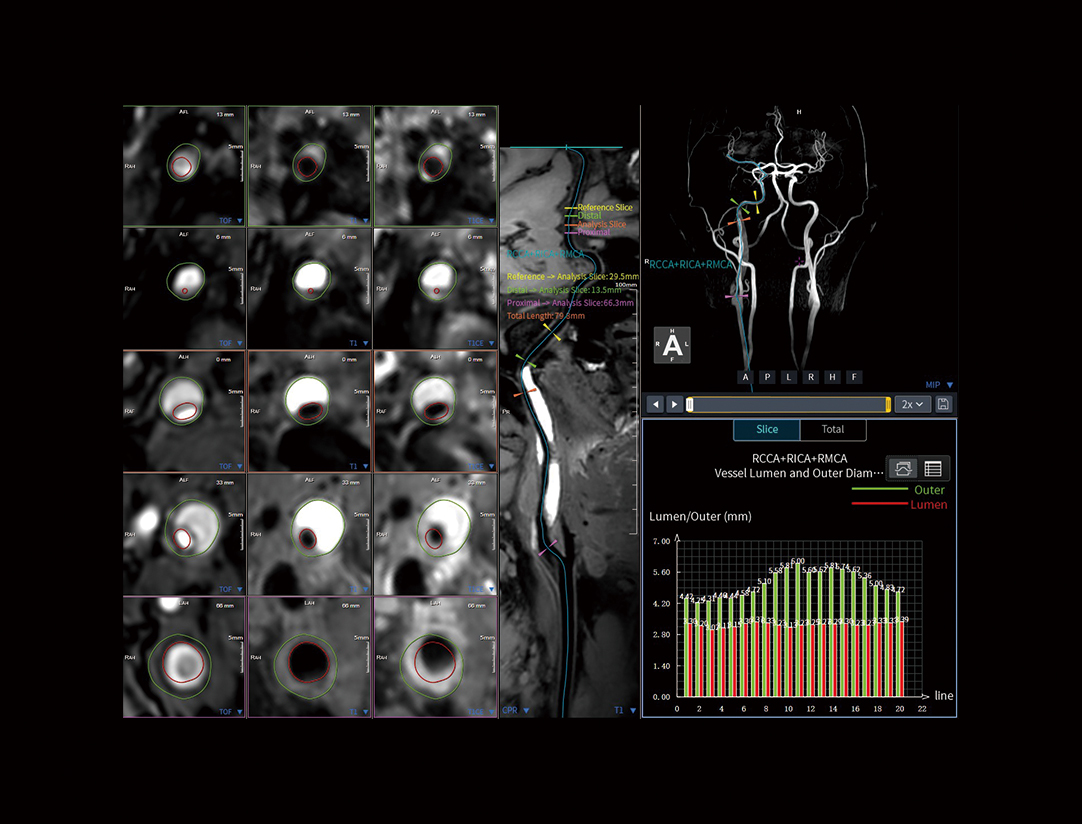Click the orientation cube showing A
Viewport: 1082px width, 824px height.
pos(673,346)
